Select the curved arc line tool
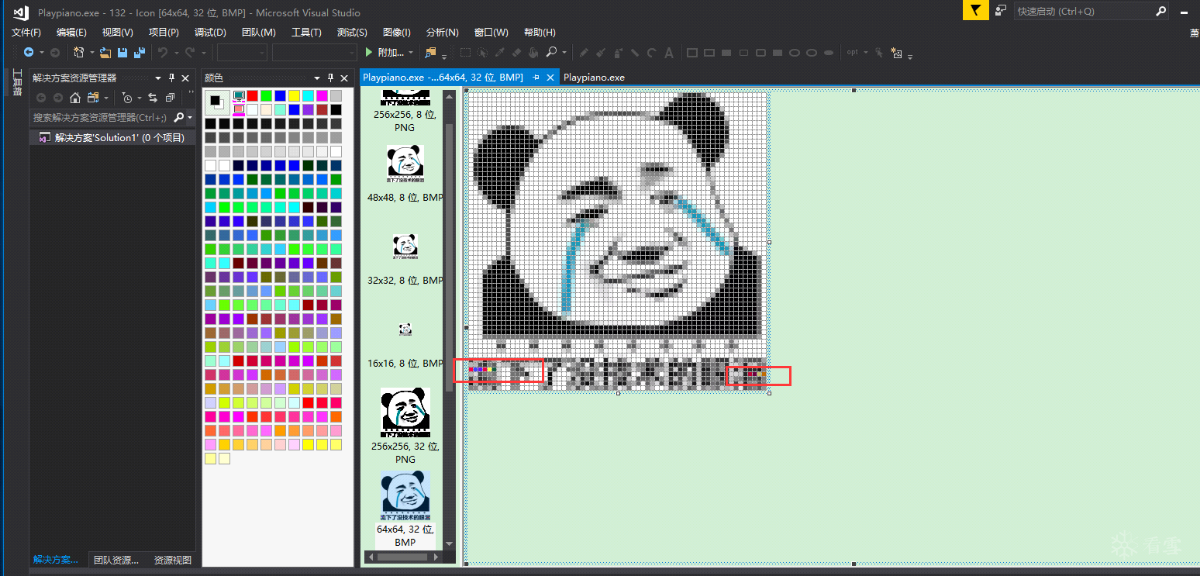The height and width of the screenshot is (576, 1200). (651, 52)
